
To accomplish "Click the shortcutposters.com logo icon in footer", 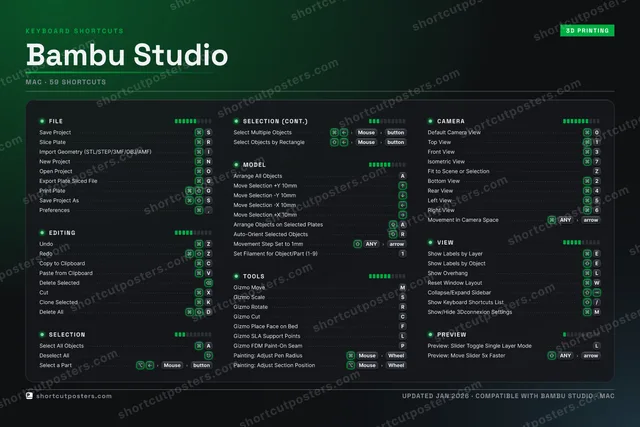I will tap(29, 396).
